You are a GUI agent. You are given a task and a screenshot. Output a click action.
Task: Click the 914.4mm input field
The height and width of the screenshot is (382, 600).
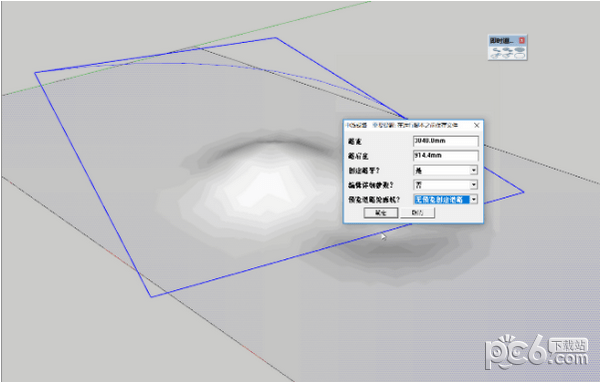click(x=446, y=156)
